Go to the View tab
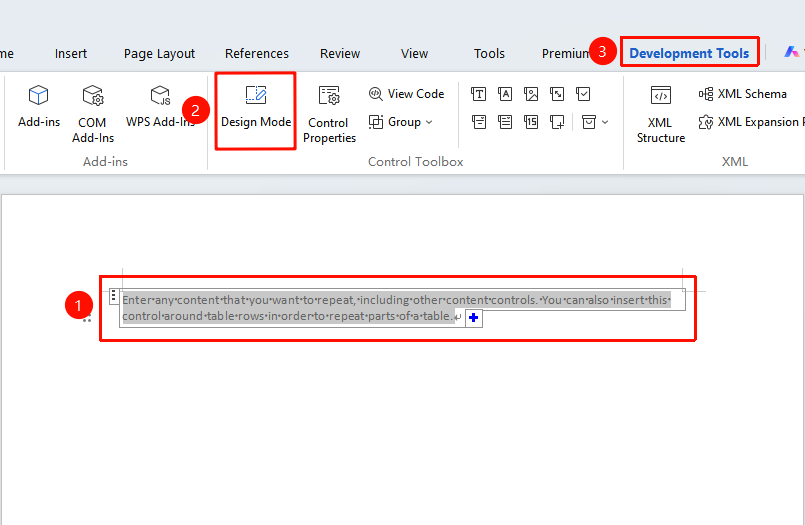Image resolution: width=805 pixels, height=525 pixels. (414, 53)
